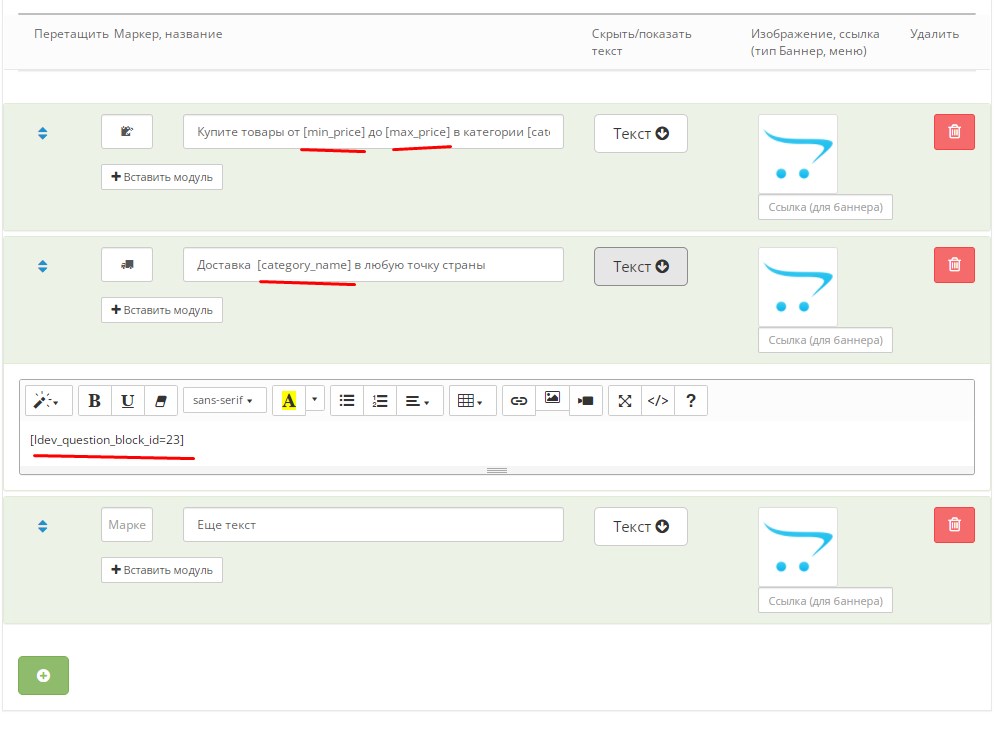Image resolution: width=1004 pixels, height=749 pixels.
Task: Click the eraser remove-formatting icon
Action: 161,401
